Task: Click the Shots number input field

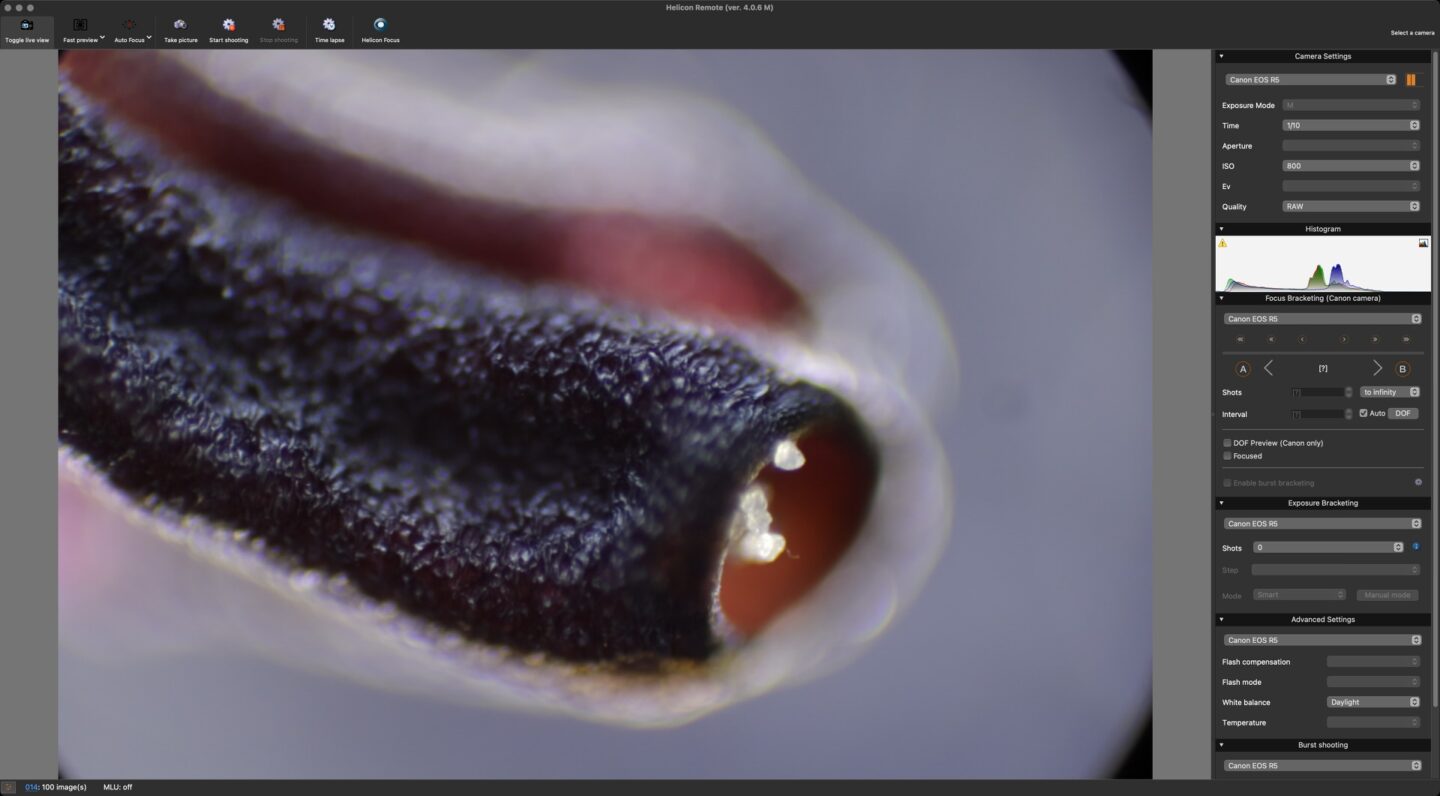Action: (x=1318, y=392)
